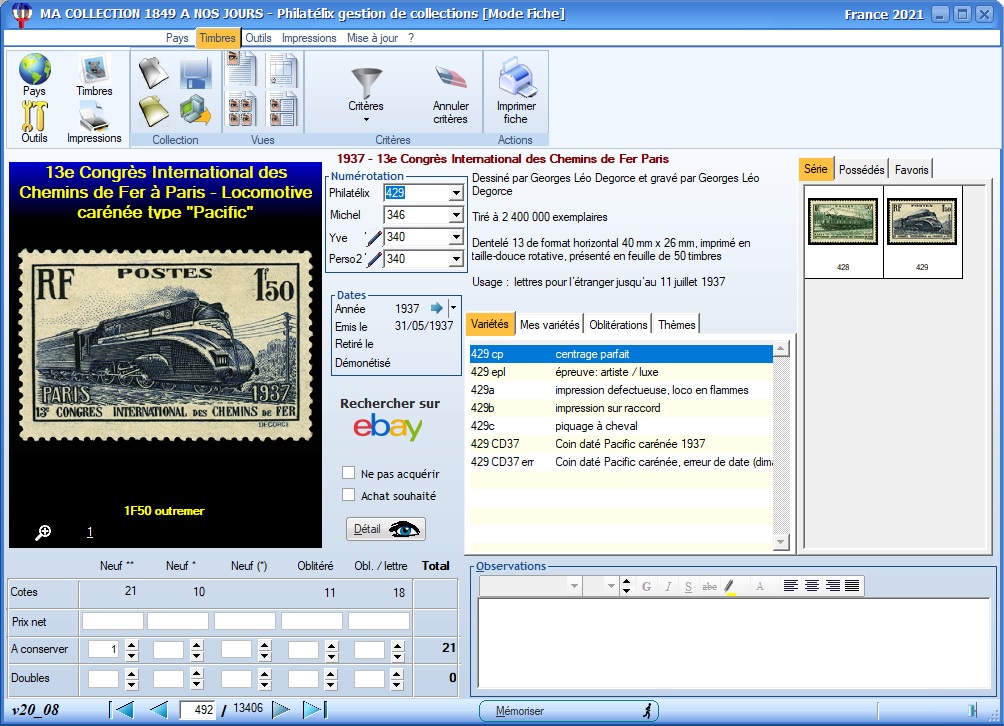
Task: Open the Année small dropdown arrow
Action: 453,308
